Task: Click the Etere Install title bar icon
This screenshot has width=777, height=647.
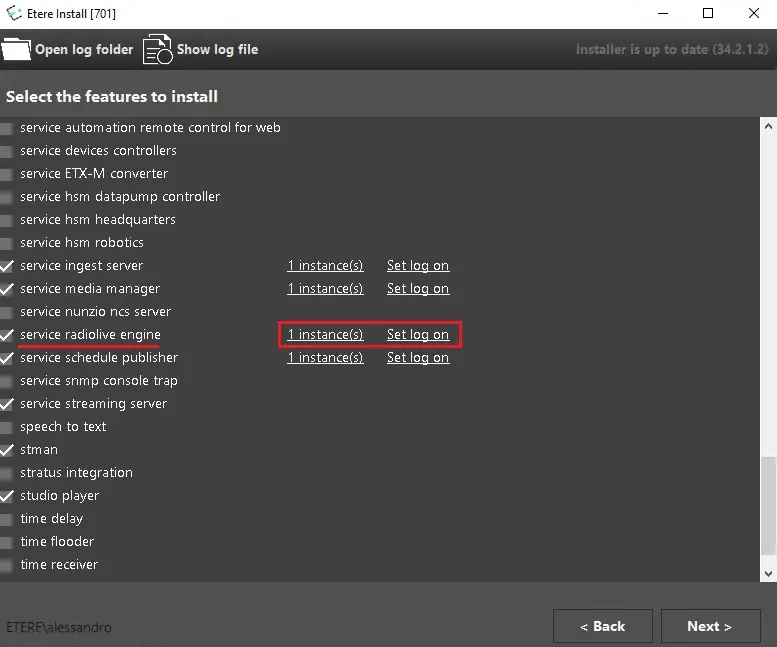Action: tap(14, 13)
